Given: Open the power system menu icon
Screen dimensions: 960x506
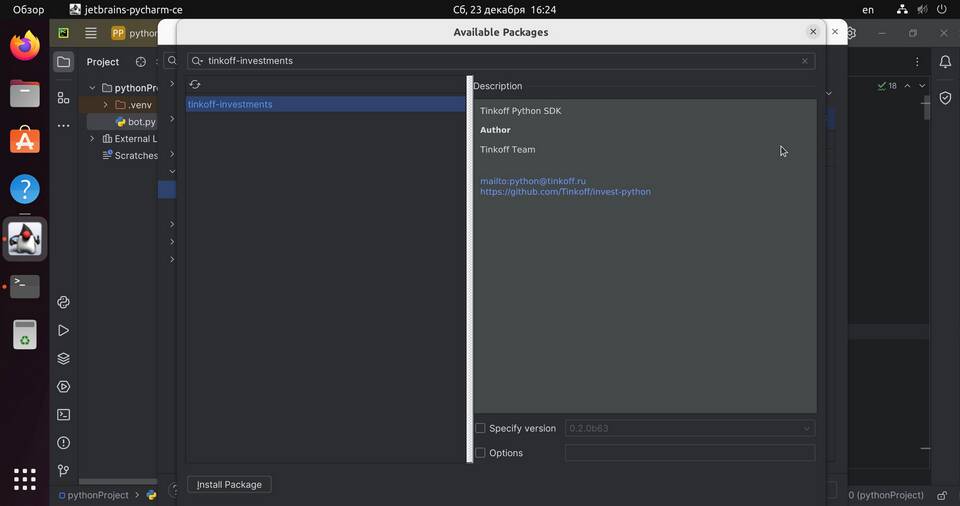Looking at the screenshot, I should tap(942, 9).
